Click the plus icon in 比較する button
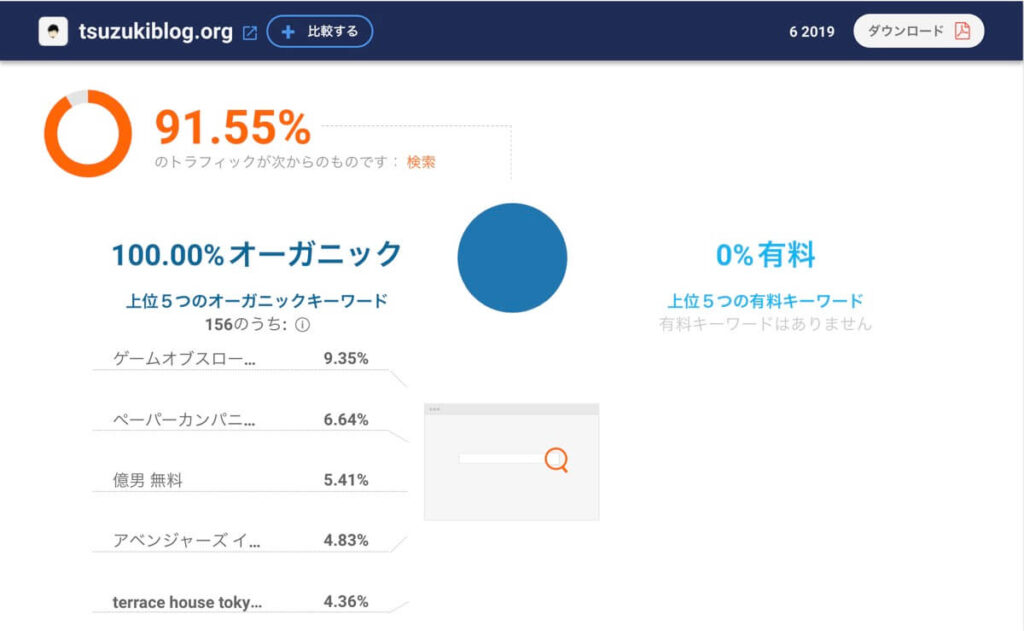This screenshot has height=631, width=1024. point(288,31)
